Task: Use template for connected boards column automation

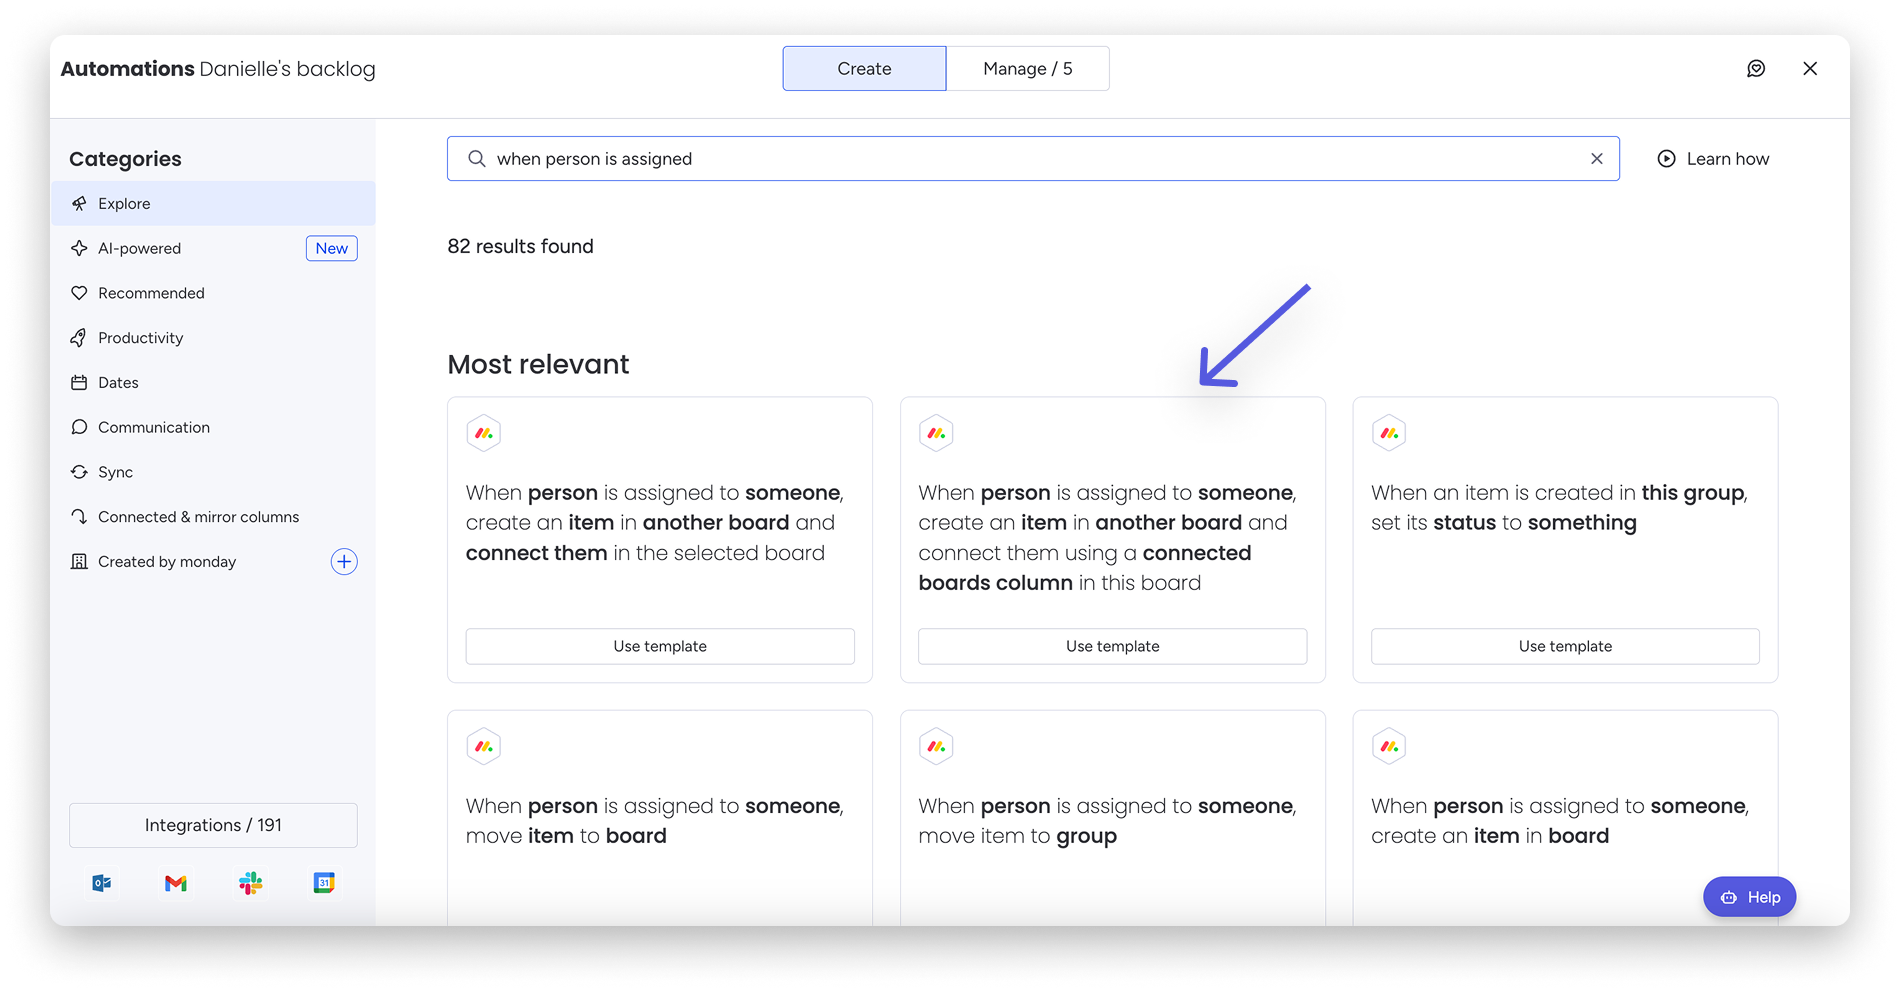Action: 1112,646
